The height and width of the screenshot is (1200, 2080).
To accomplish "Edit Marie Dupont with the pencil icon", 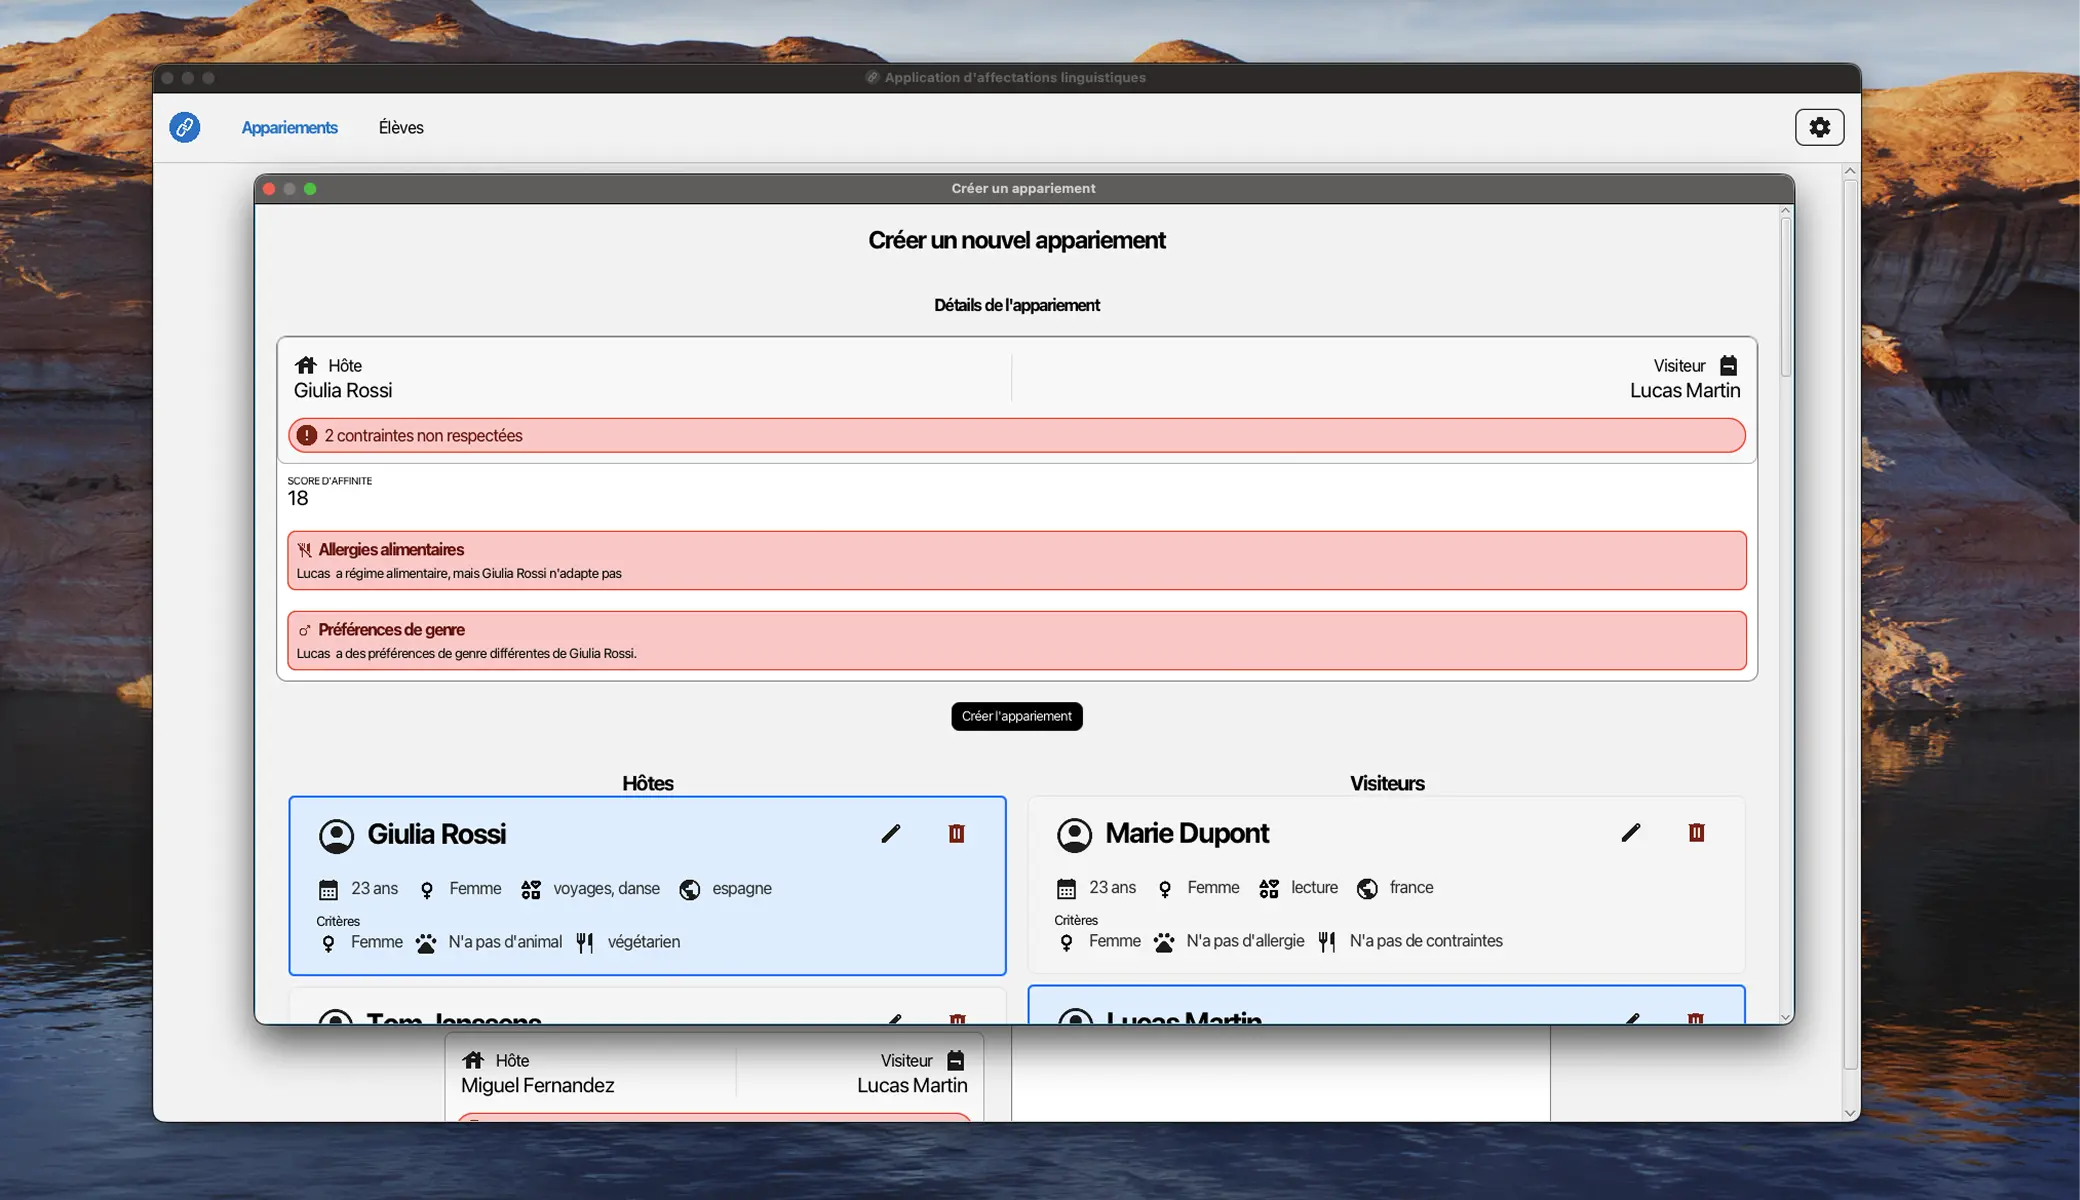I will [1631, 832].
